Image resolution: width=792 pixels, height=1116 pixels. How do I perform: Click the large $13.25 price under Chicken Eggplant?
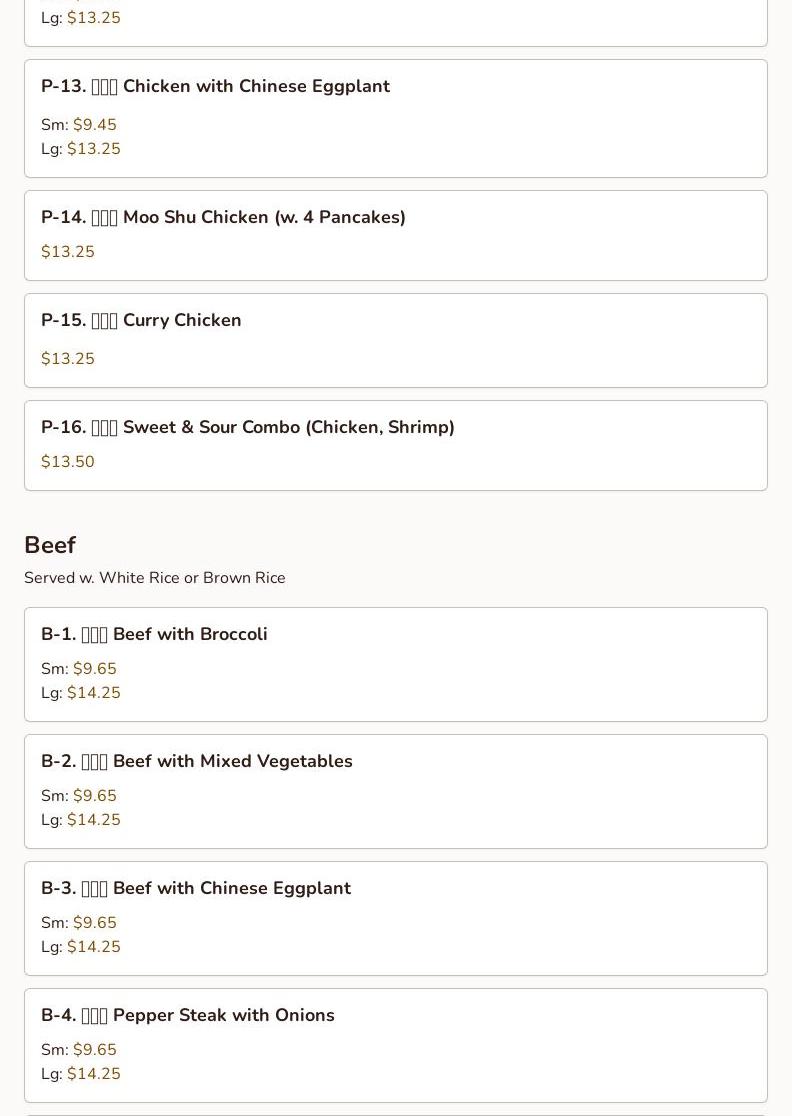click(94, 149)
